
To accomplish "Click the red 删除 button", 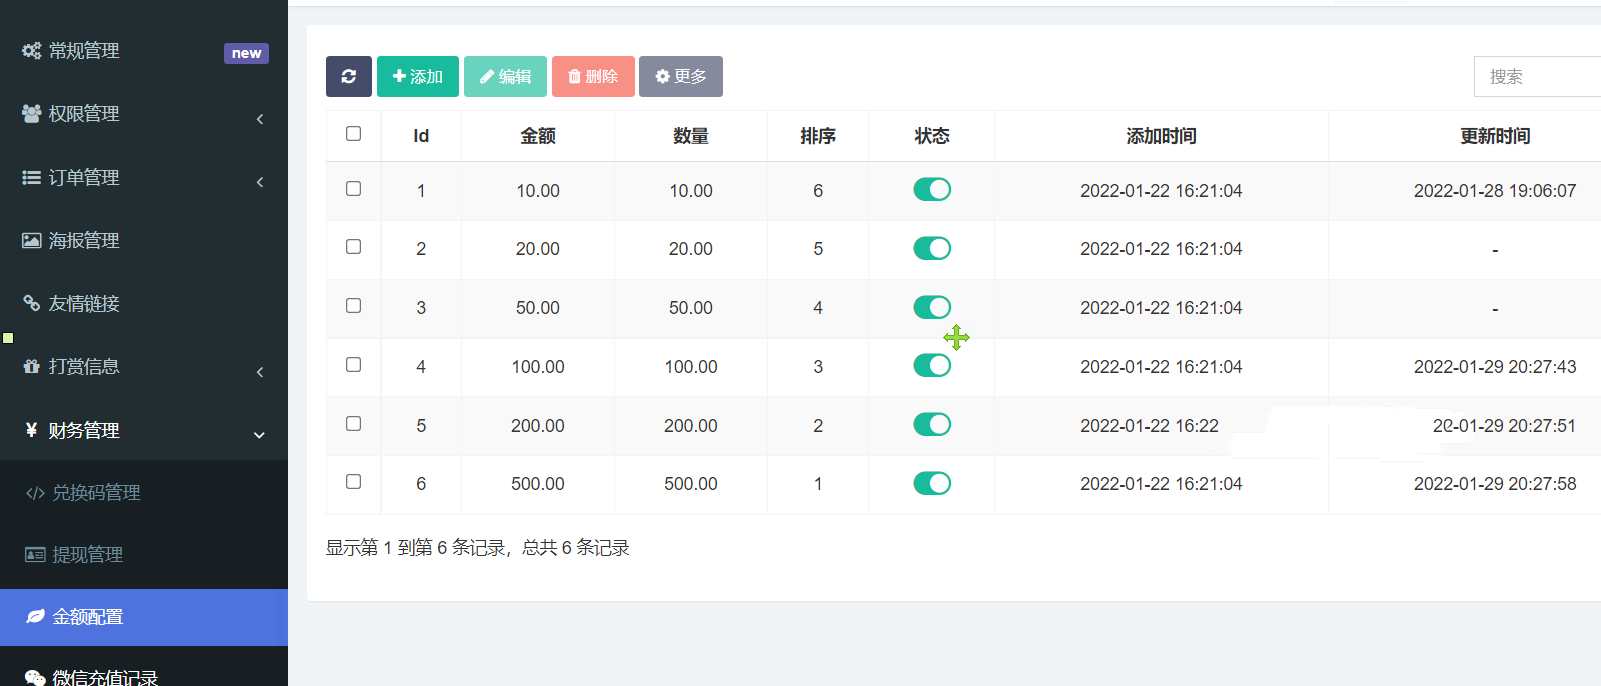I will point(593,76).
